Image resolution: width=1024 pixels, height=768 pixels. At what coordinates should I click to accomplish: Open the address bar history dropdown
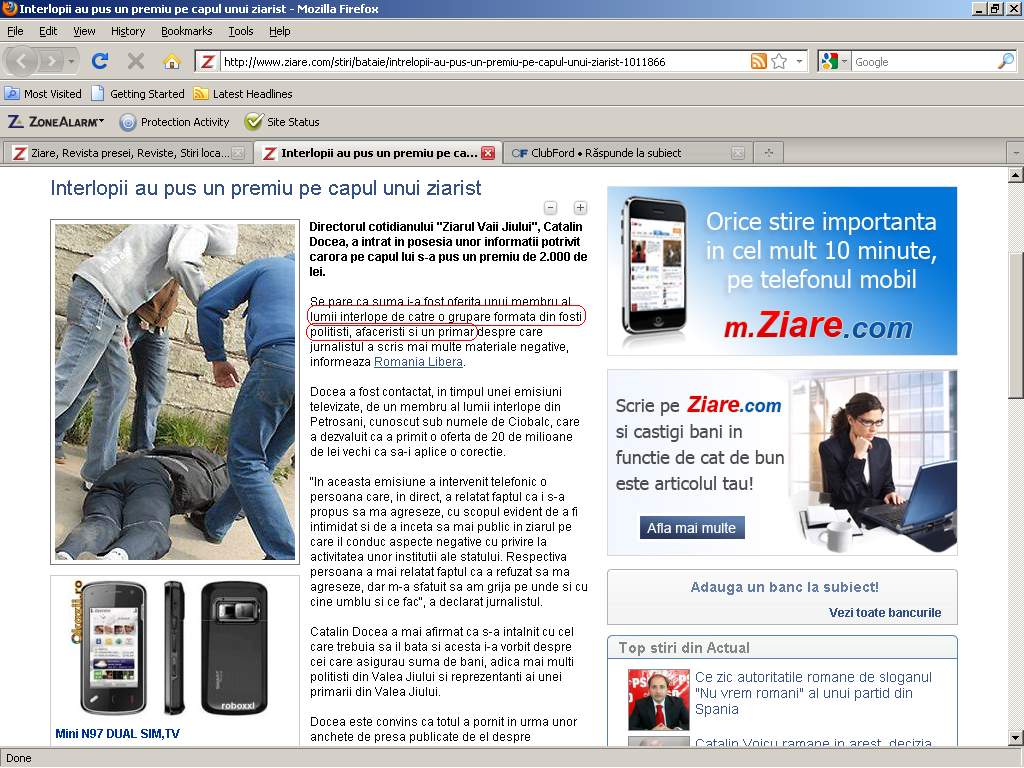pos(799,62)
